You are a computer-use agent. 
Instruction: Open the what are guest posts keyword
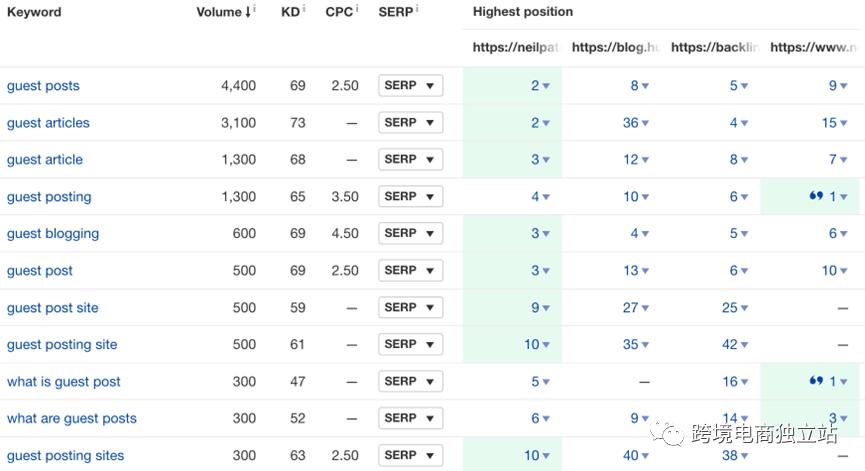point(72,418)
